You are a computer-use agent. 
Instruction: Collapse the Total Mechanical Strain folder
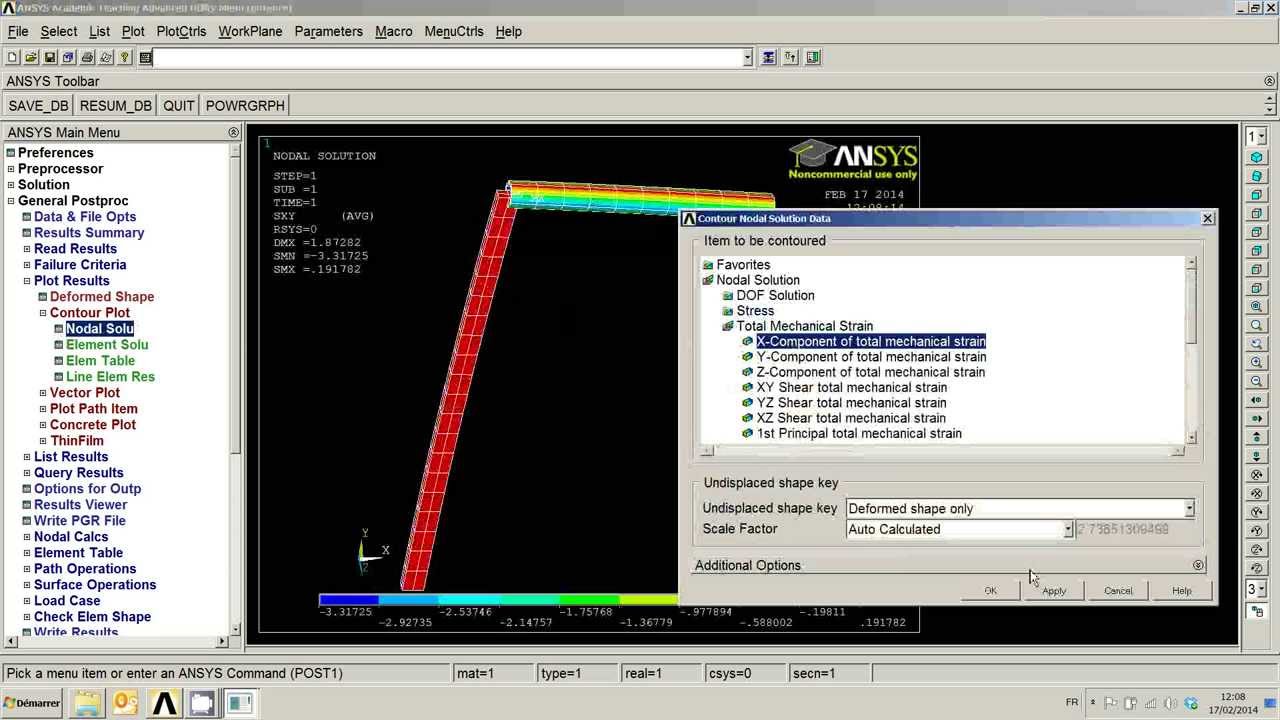[x=728, y=326]
